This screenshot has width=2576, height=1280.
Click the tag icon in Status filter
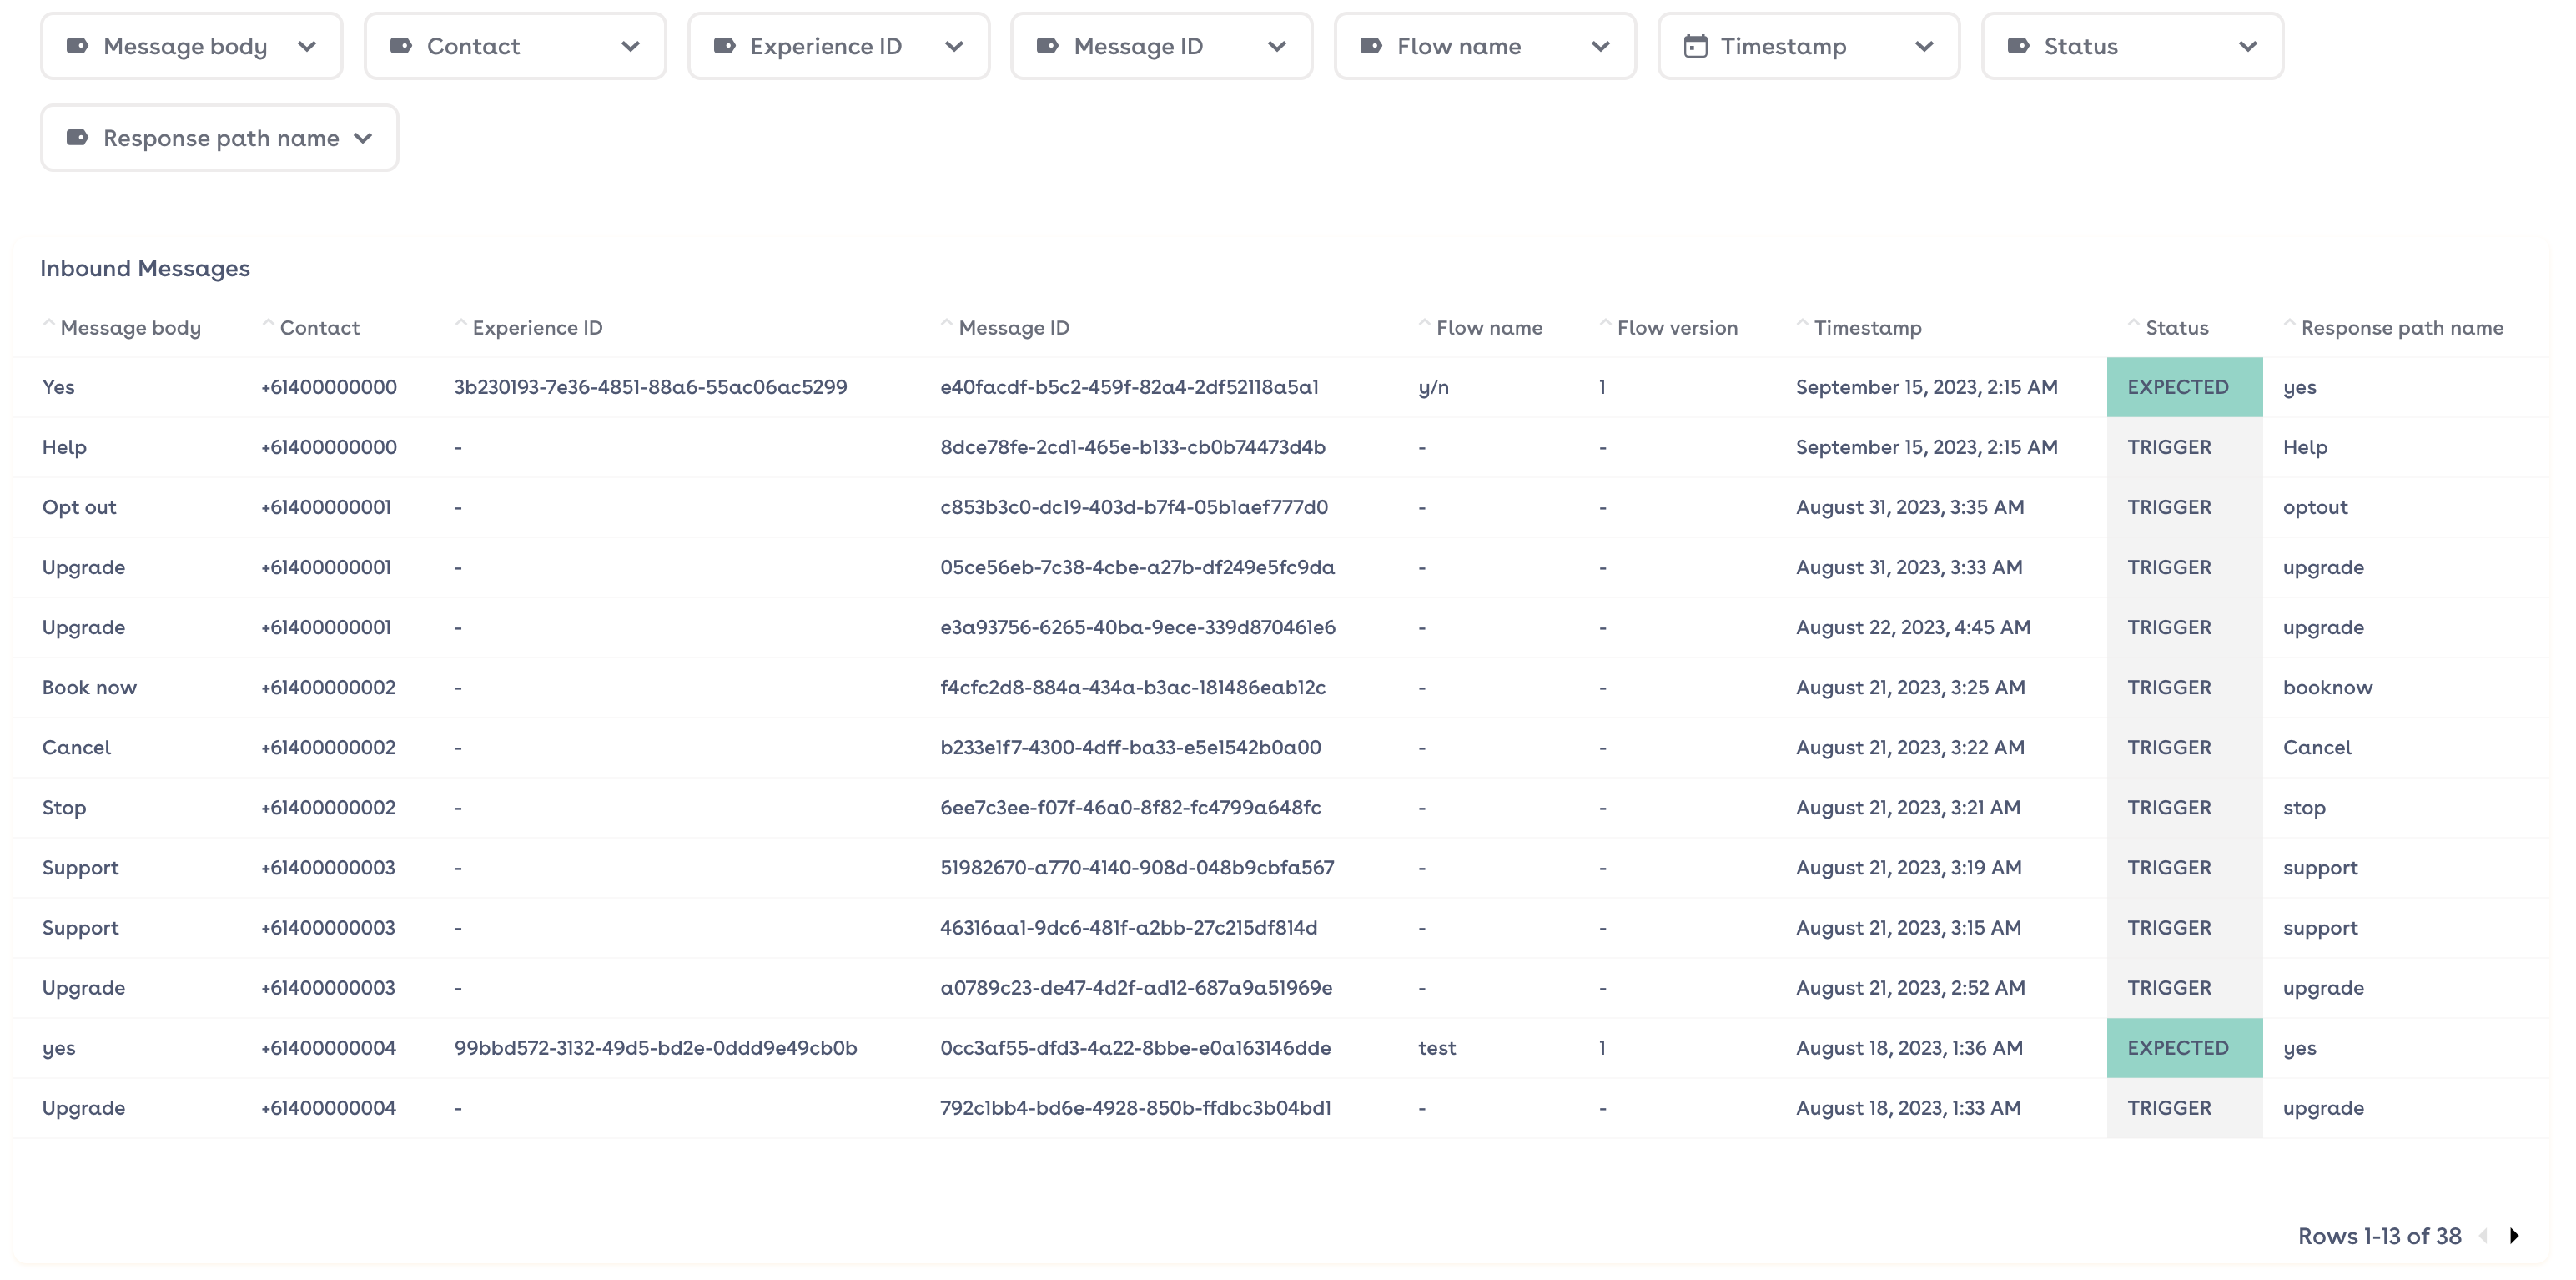pyautogui.click(x=2019, y=46)
